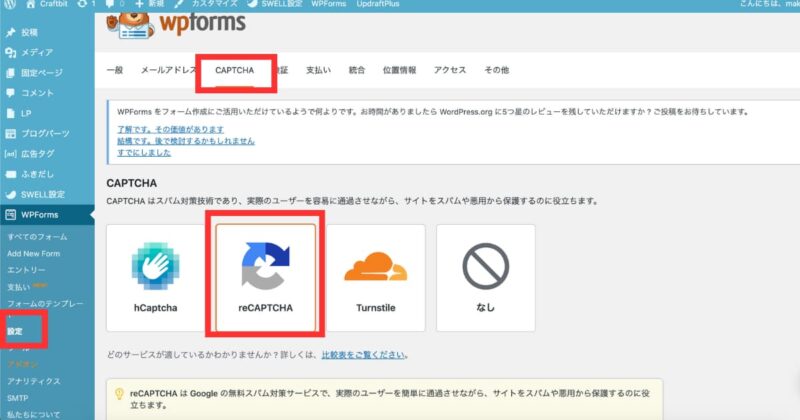Click the reCAPTCHA description notice text
800x420 pixels.
point(390,399)
